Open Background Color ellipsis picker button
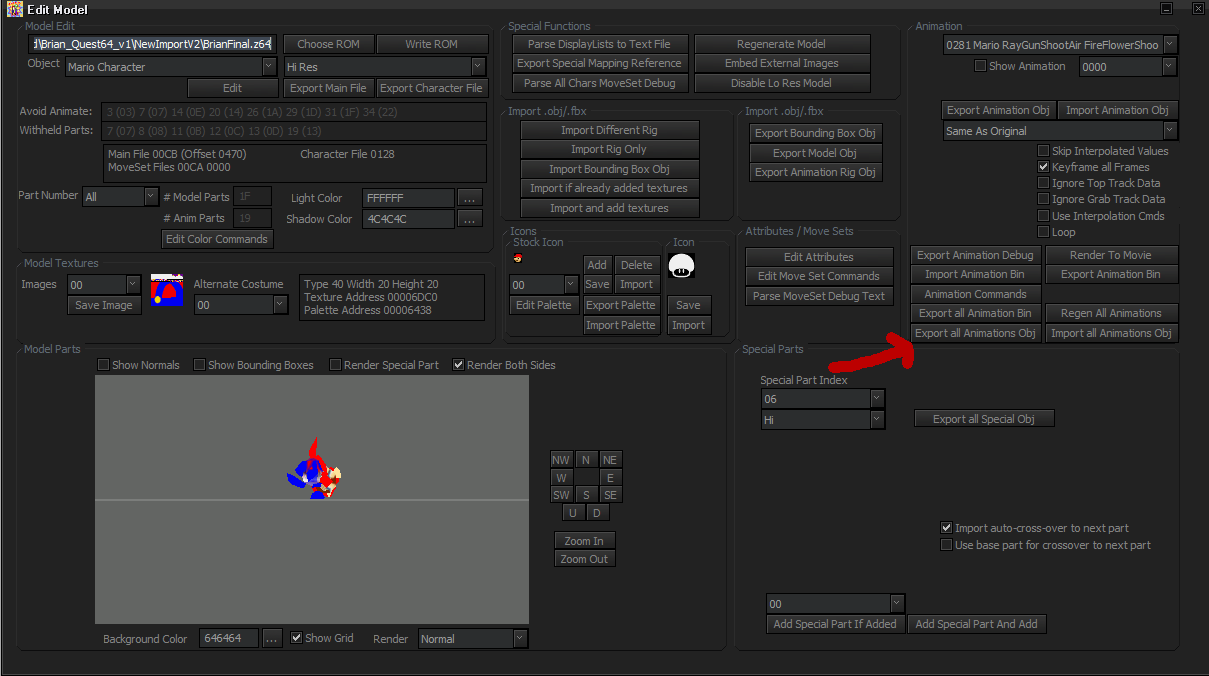 tap(272, 638)
